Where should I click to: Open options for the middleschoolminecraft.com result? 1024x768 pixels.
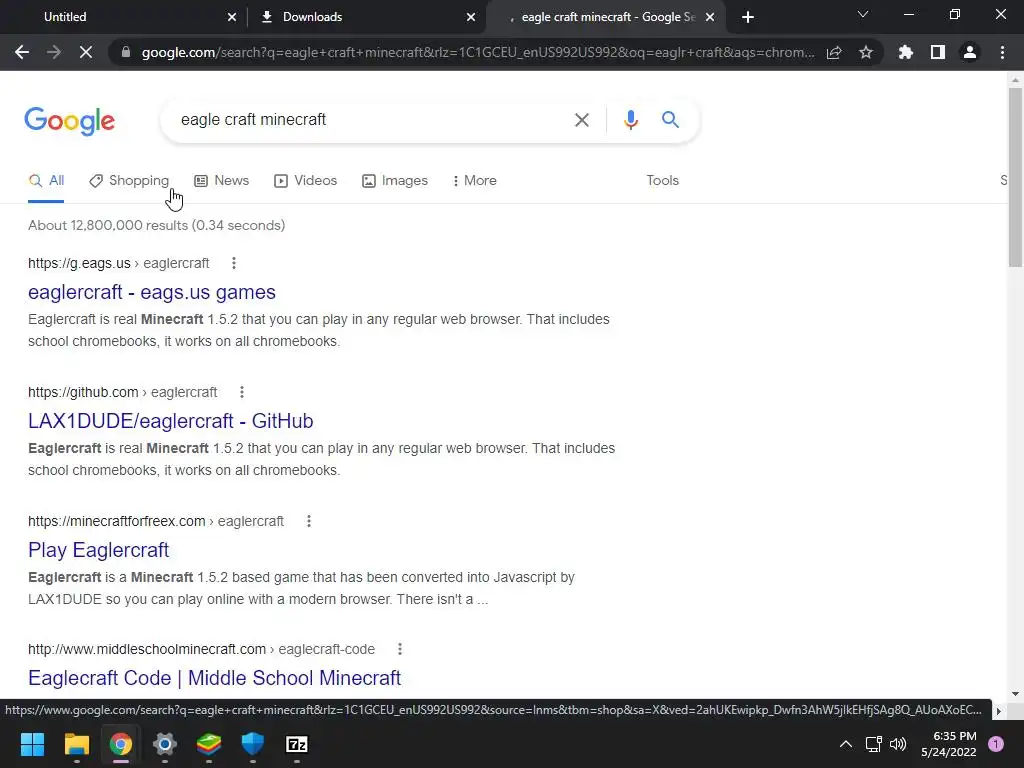point(400,649)
